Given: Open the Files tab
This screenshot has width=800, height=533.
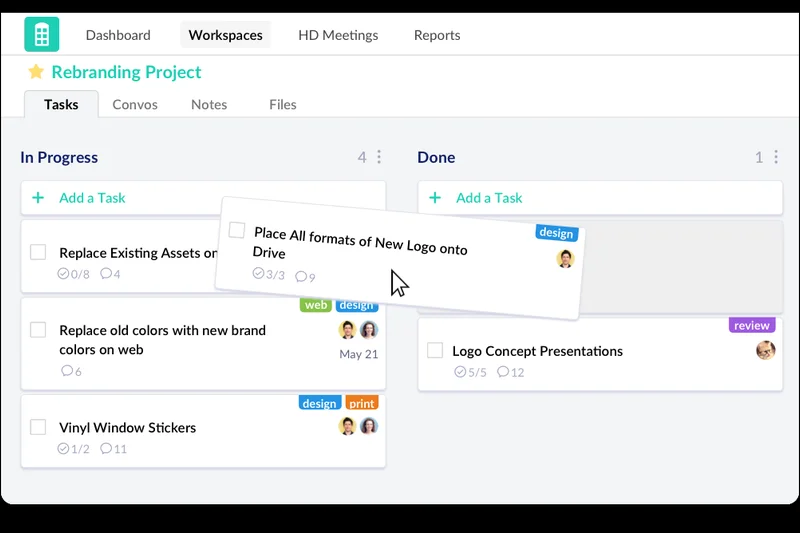Looking at the screenshot, I should 282,104.
